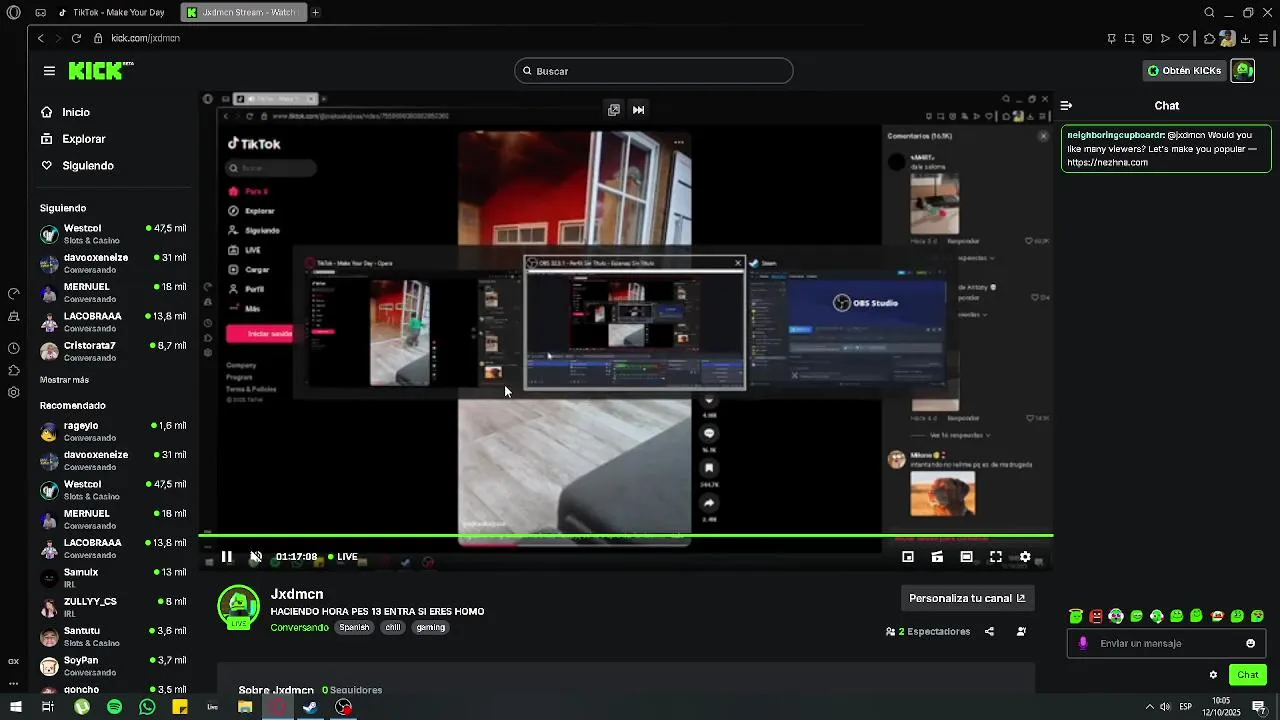Open the Kick hamburger menu
1280x720 pixels.
pos(49,71)
